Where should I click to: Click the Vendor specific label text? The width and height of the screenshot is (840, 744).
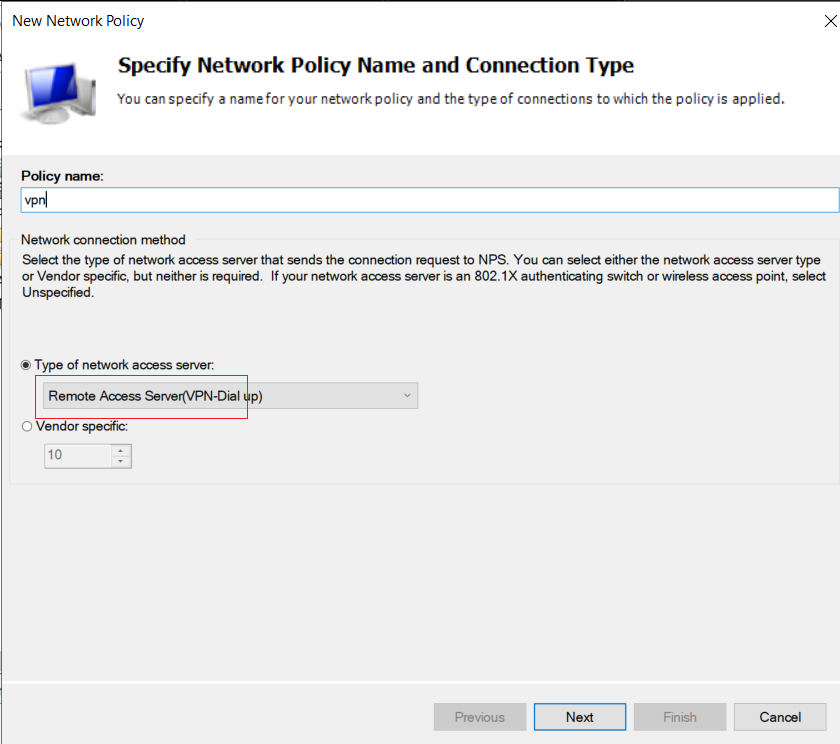pyautogui.click(x=82, y=426)
